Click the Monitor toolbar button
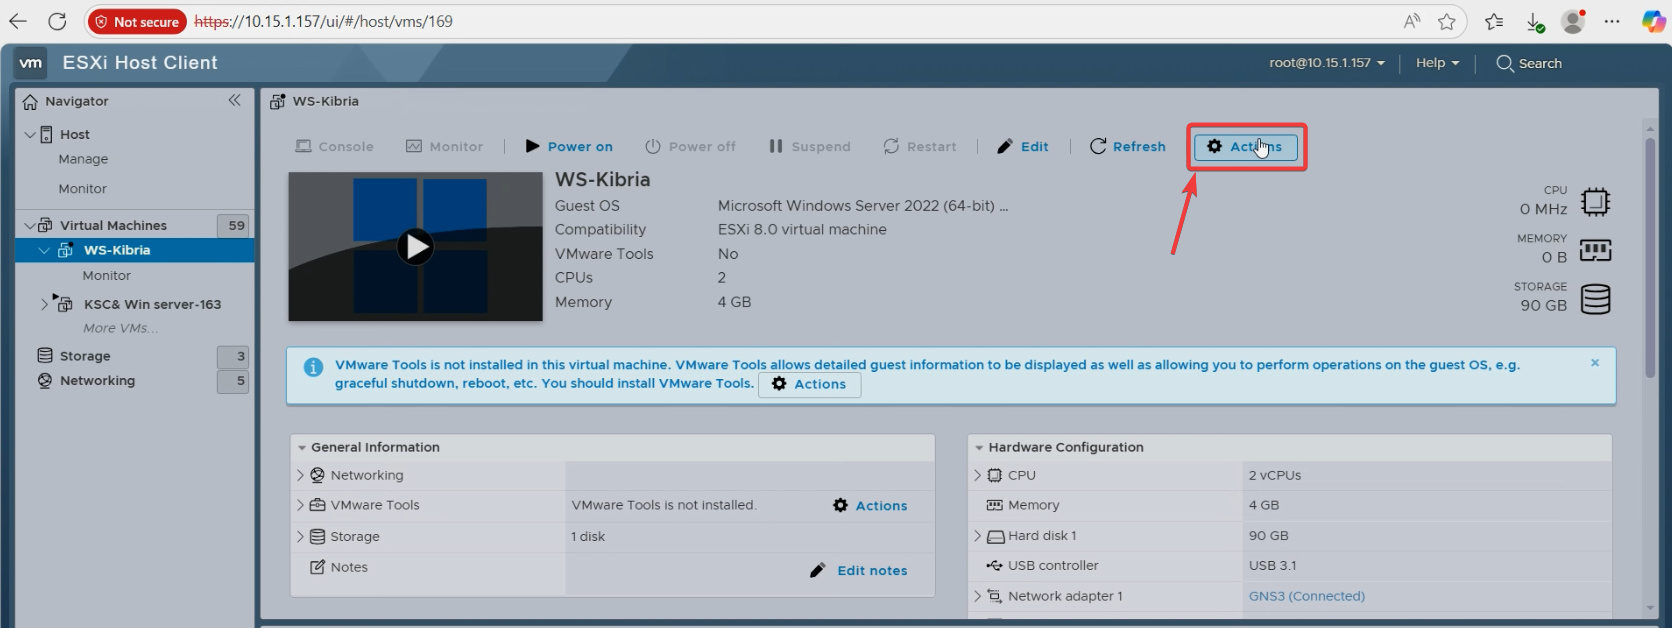Viewport: 1672px width, 628px height. [x=444, y=146]
